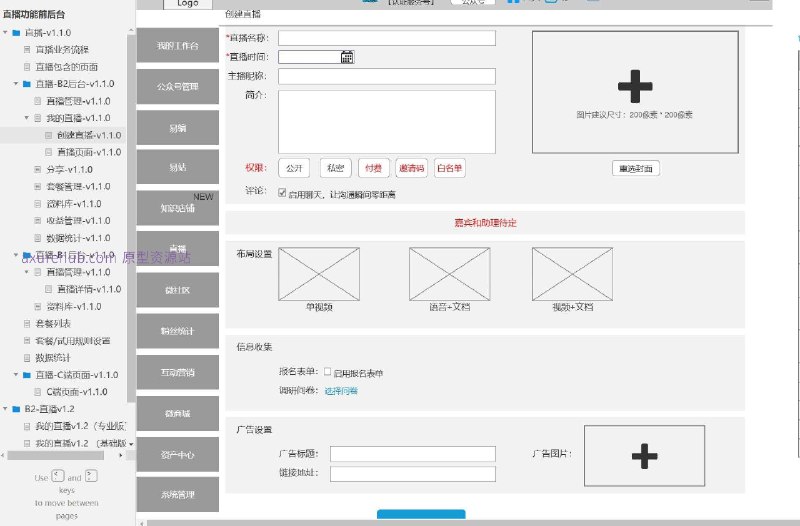Viewport: 800px width, 526px height.
Task: Collapse the B2-直播v1.2 folder arrow
Action: 6,409
